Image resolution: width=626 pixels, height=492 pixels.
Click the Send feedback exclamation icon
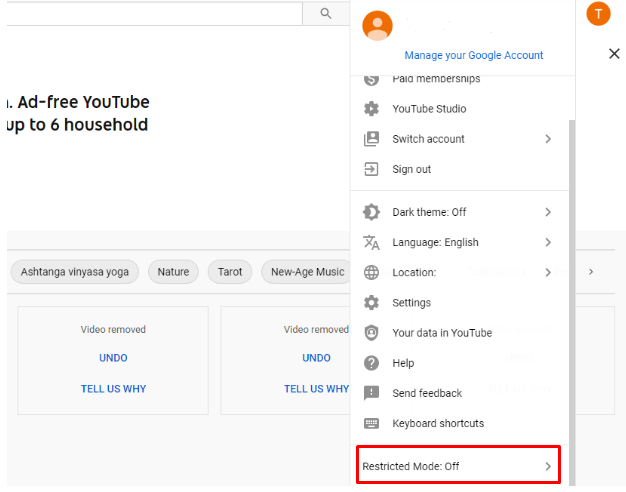tap(371, 393)
